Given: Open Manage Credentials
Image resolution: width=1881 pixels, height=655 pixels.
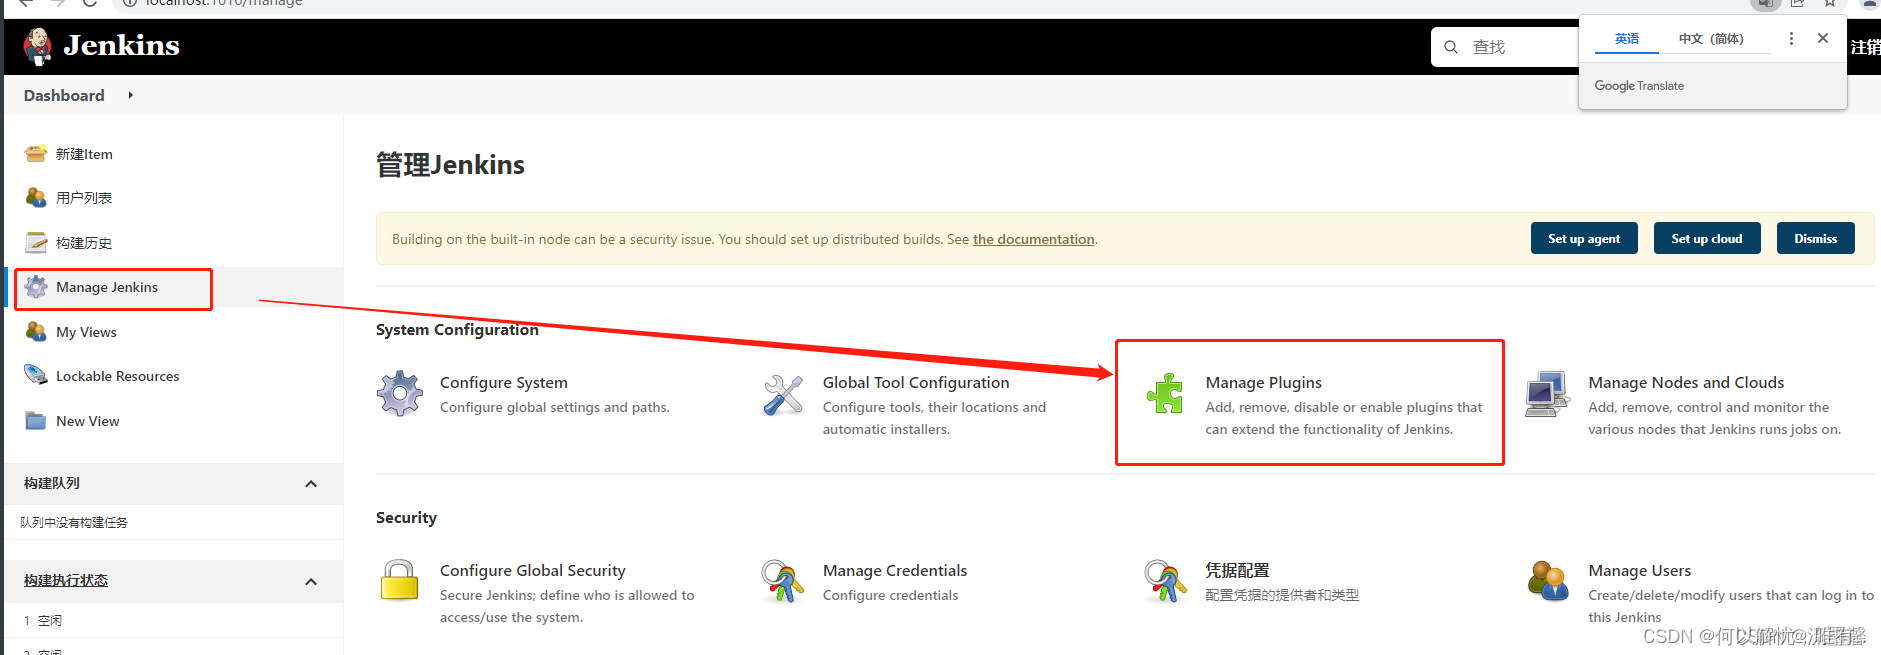Looking at the screenshot, I should click(x=895, y=570).
